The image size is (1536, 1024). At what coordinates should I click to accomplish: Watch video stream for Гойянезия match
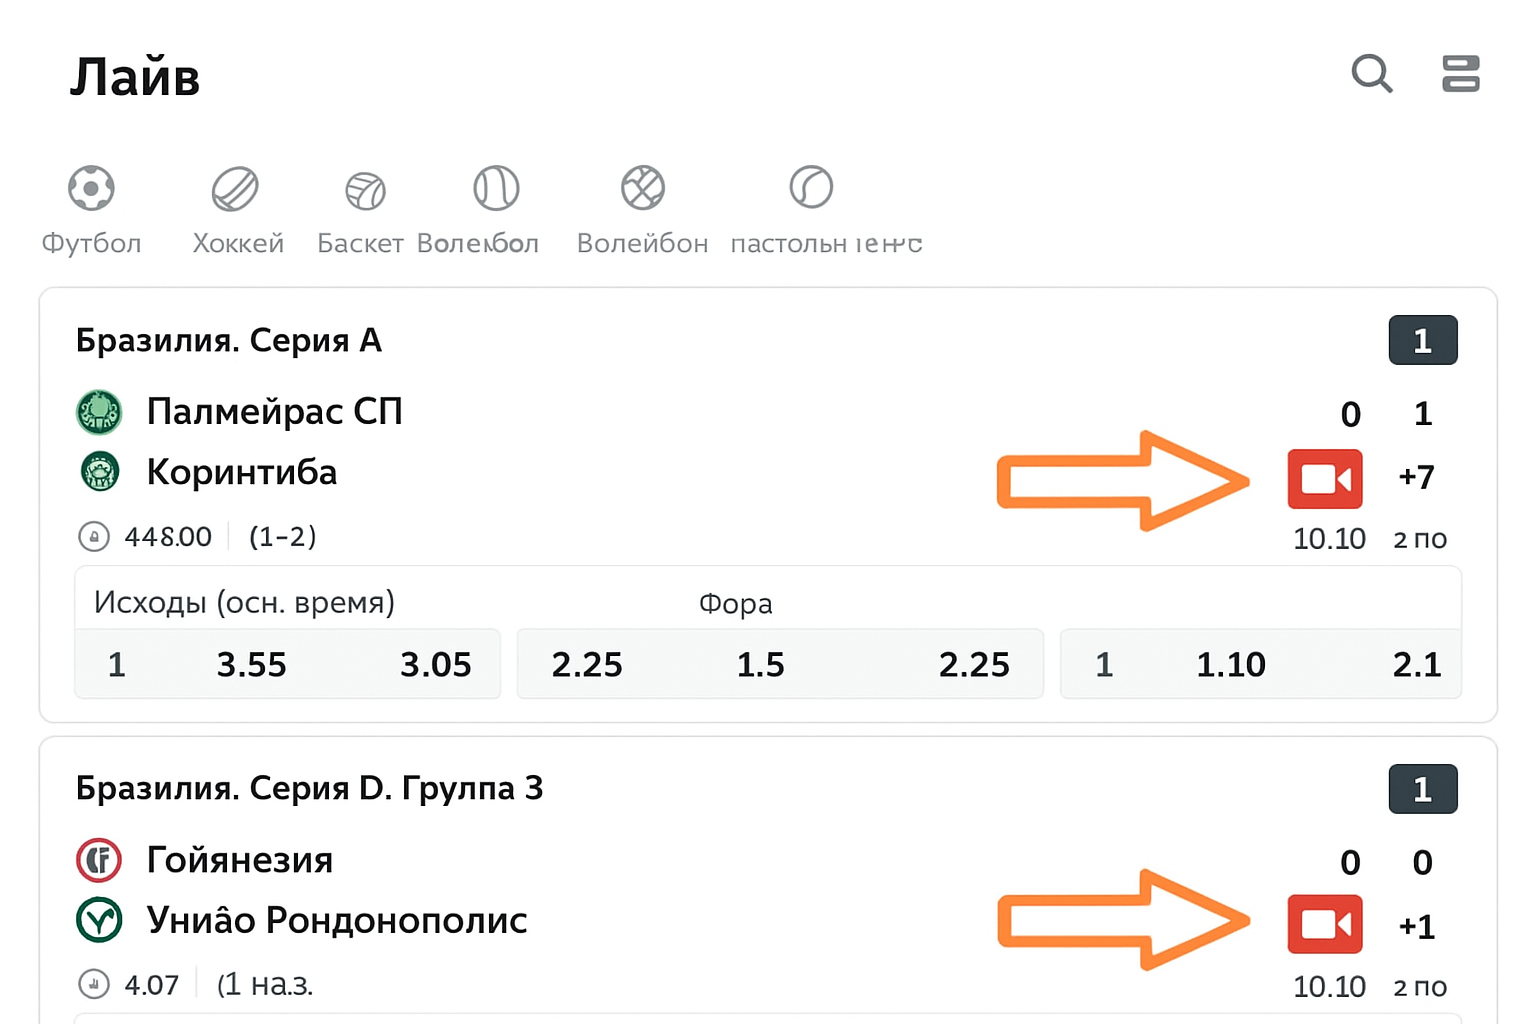[1324, 924]
